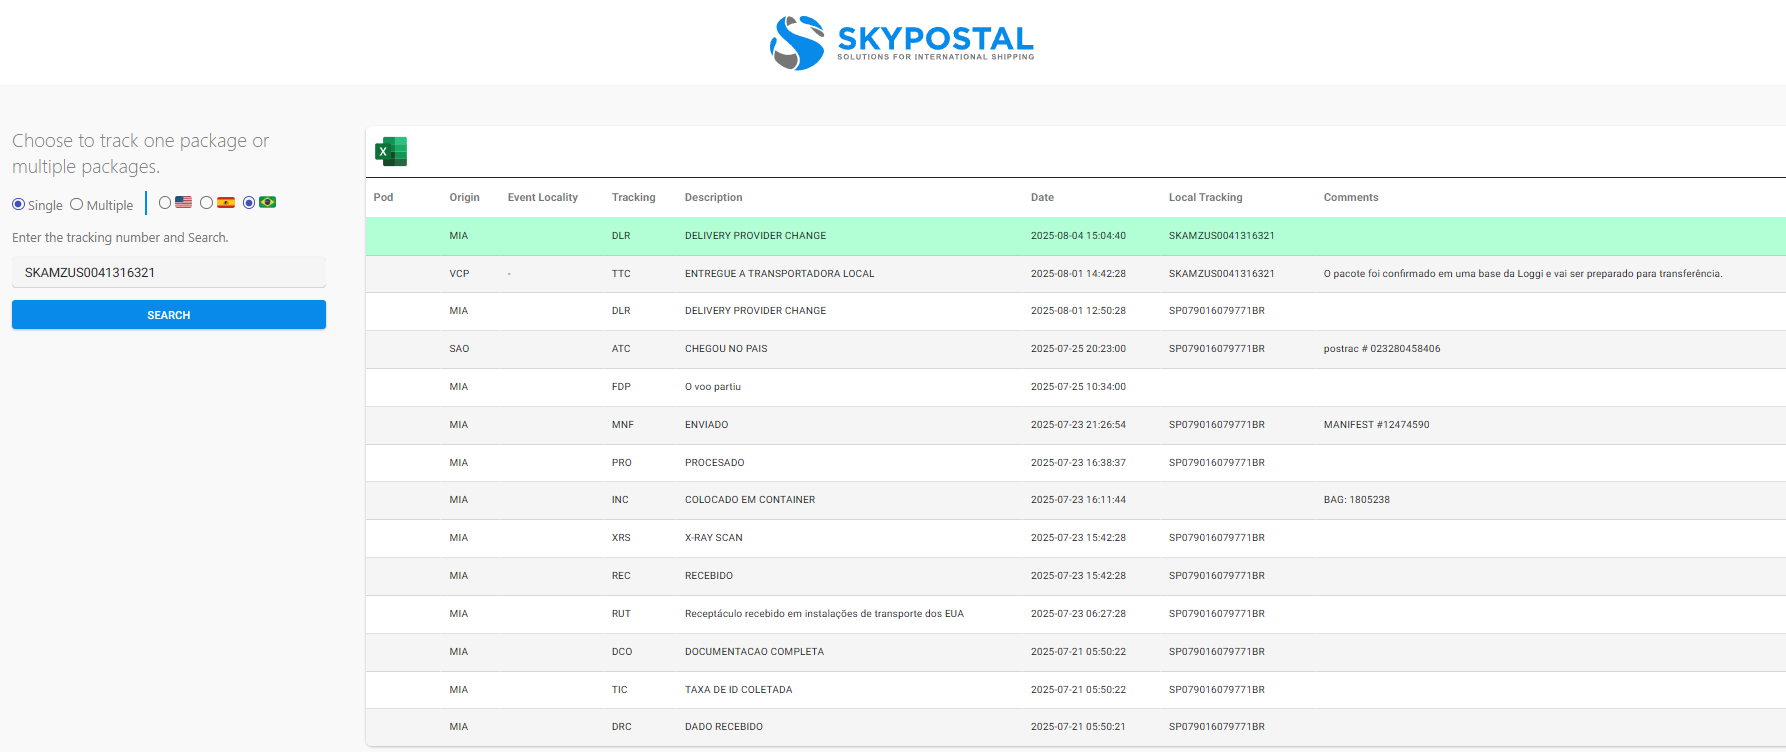Click the DCO tracking code
Image resolution: width=1786 pixels, height=752 pixels.
(622, 652)
